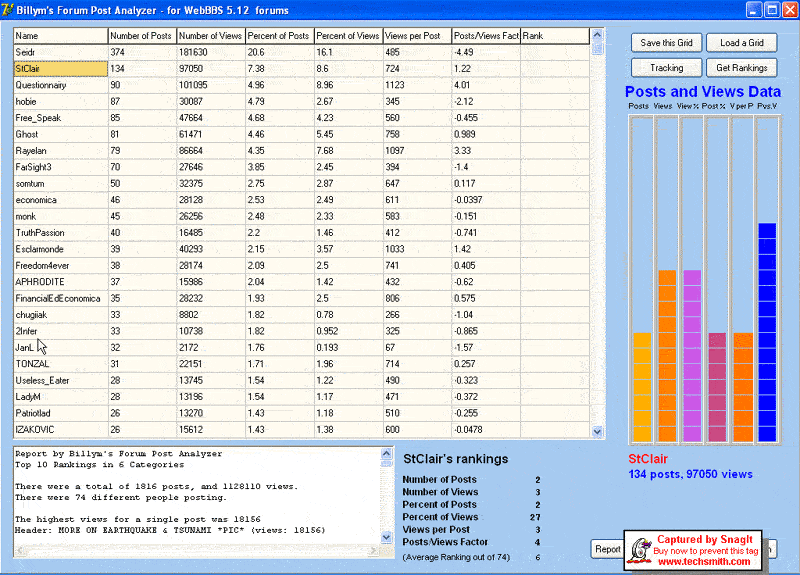Click the Percent of Posts column header

pos(280,36)
